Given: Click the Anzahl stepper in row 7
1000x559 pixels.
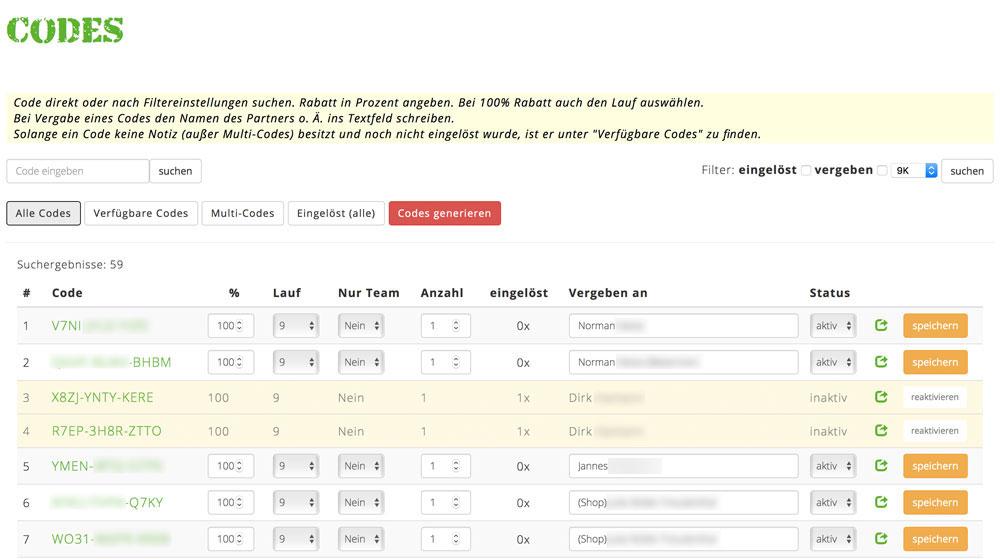Looking at the screenshot, I should tap(455, 539).
